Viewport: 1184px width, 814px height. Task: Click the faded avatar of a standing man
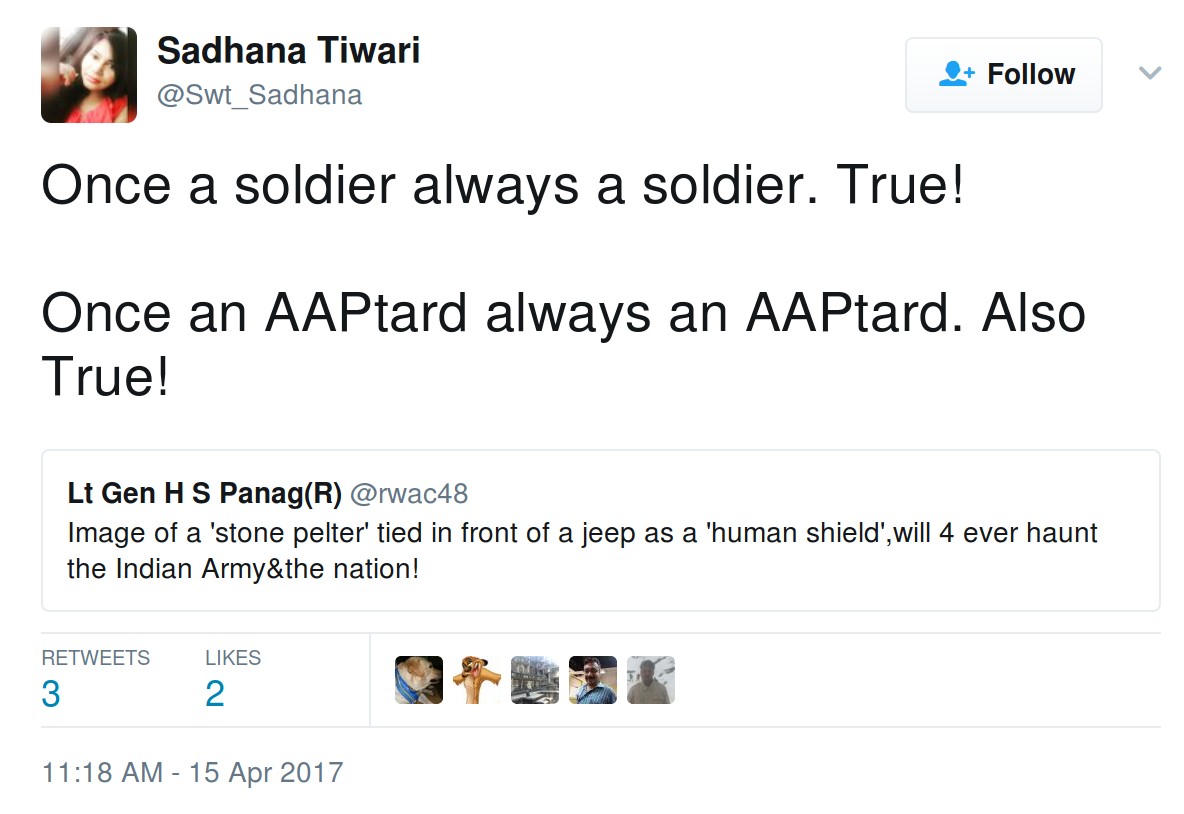[x=651, y=680]
